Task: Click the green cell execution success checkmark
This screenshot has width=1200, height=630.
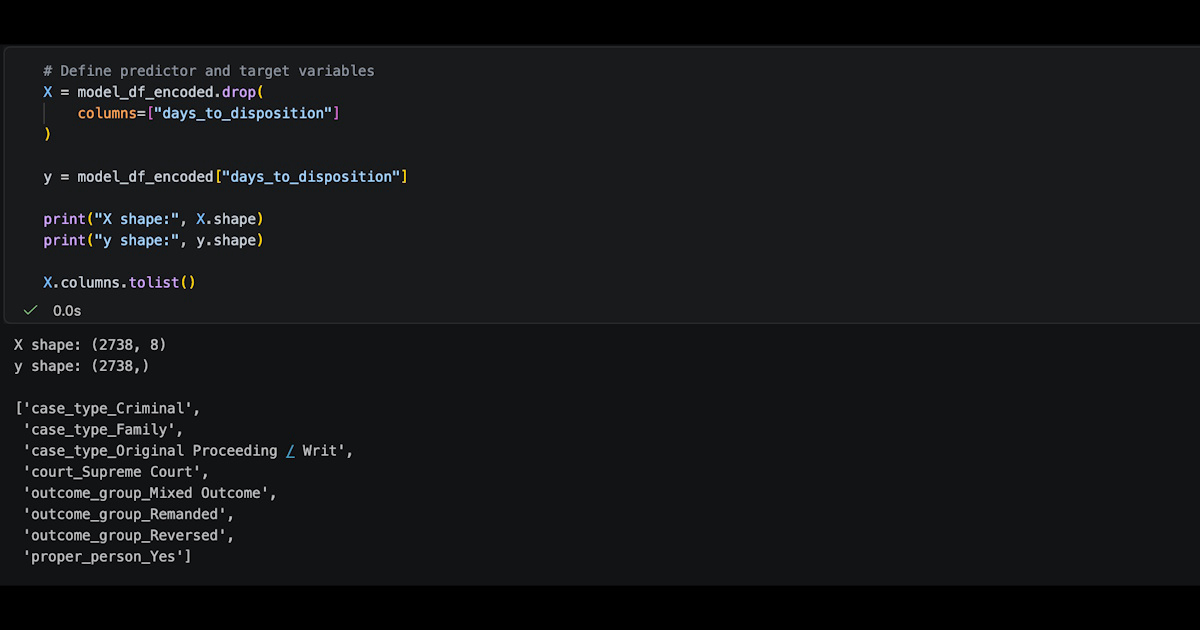Action: (x=30, y=311)
